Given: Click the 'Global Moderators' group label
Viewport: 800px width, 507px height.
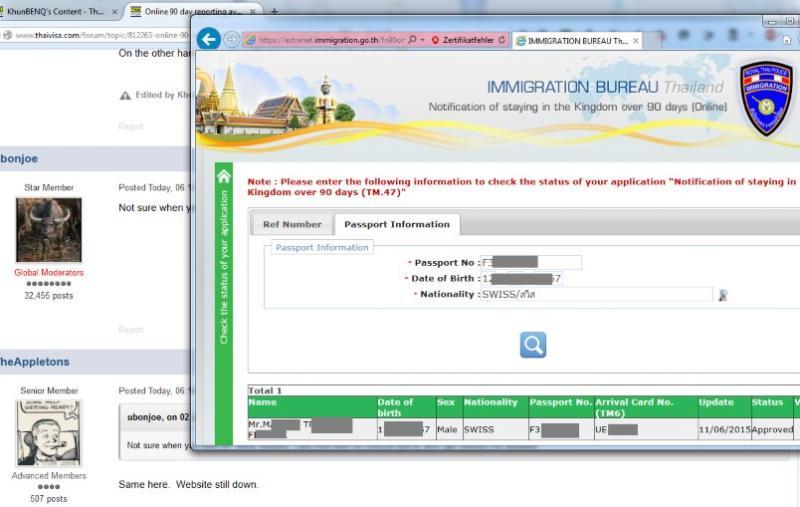Looking at the screenshot, I should [x=49, y=272].
